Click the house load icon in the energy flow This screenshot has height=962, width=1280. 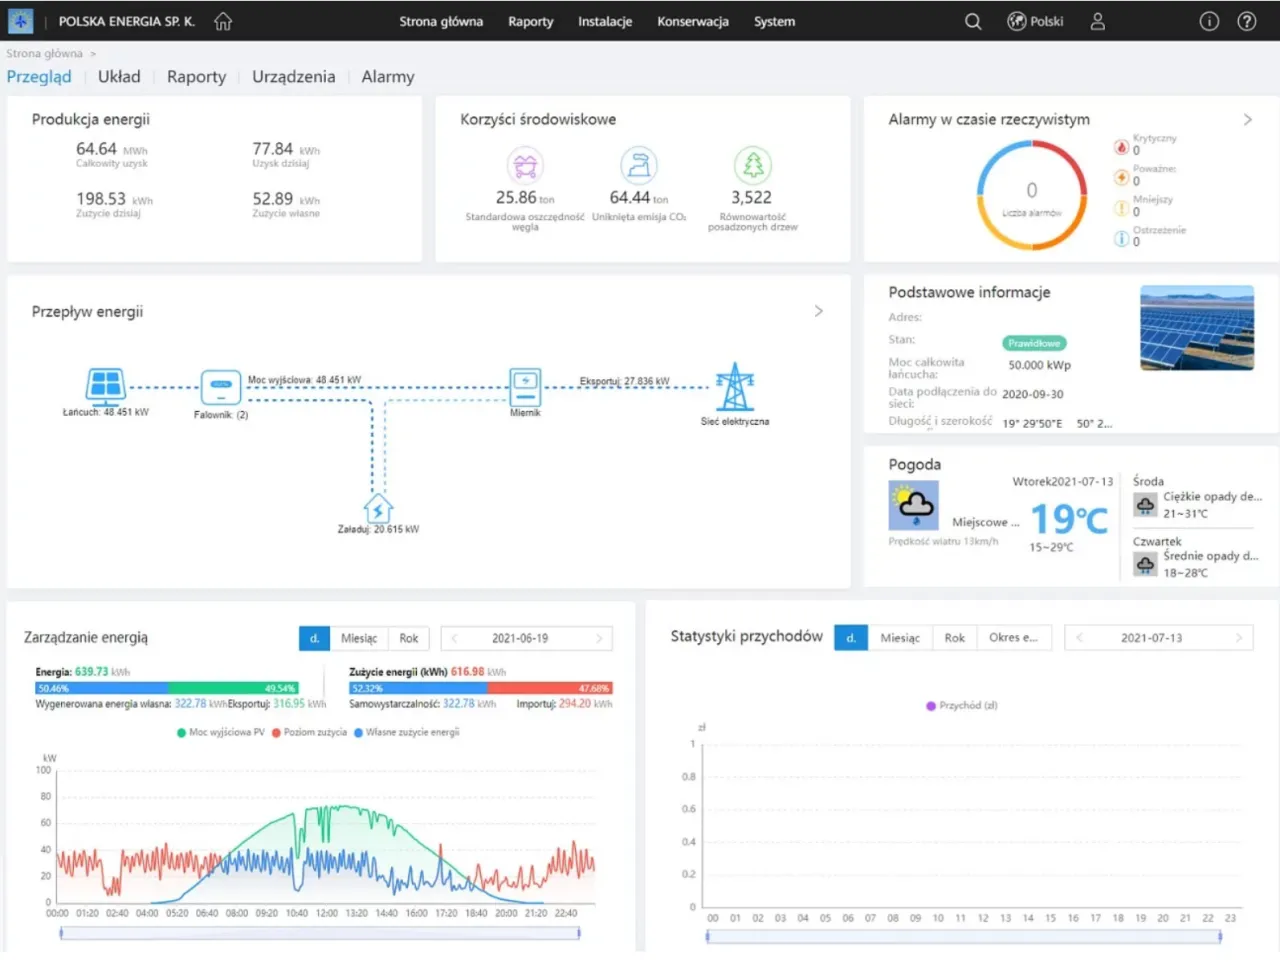tap(378, 509)
